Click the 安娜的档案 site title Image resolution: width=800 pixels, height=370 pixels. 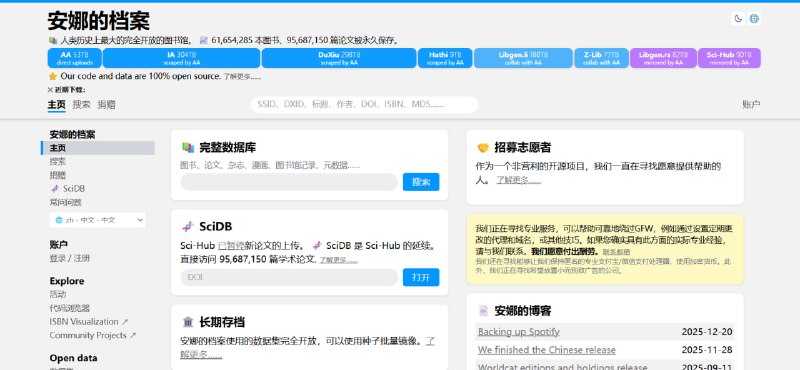[x=98, y=21]
